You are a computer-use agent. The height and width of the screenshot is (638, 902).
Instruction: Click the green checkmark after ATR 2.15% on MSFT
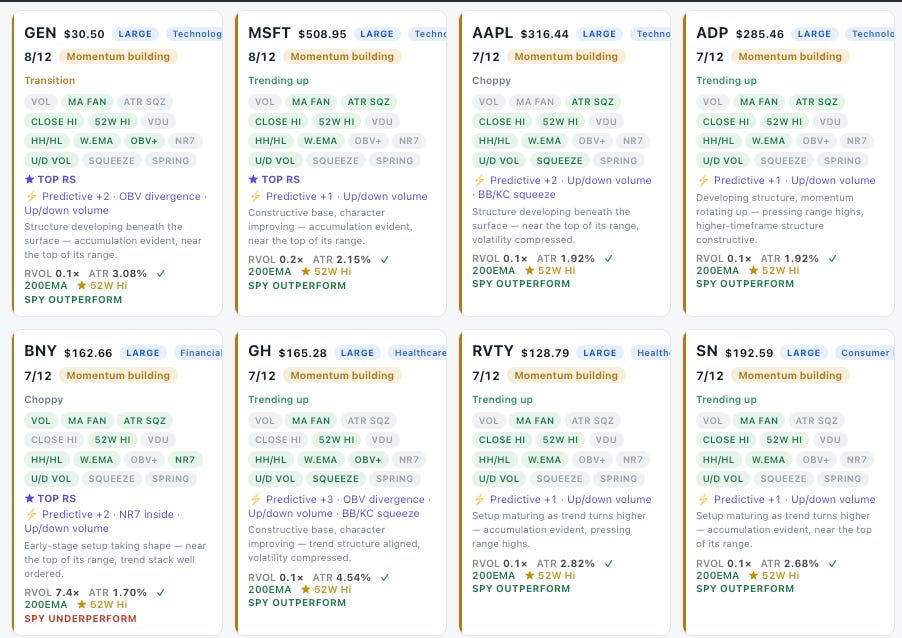[x=384, y=259]
